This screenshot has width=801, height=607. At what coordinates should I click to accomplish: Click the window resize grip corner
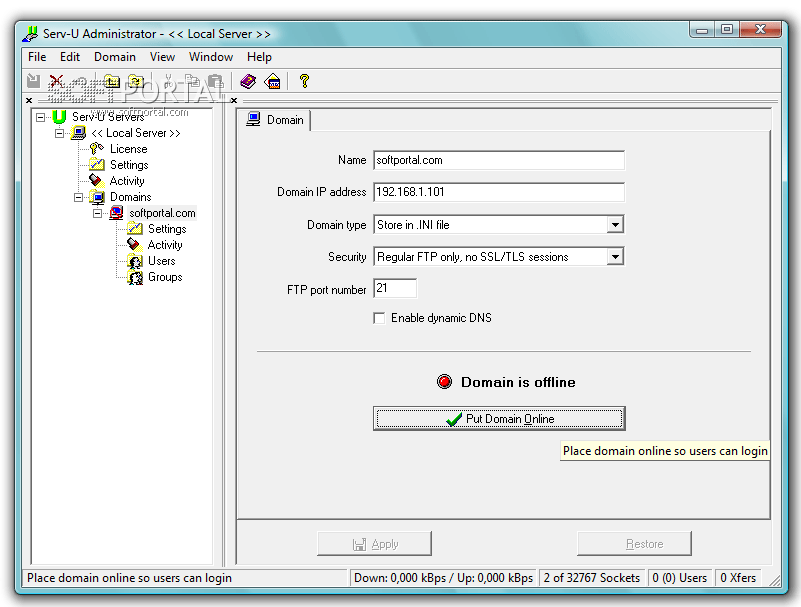(x=775, y=580)
